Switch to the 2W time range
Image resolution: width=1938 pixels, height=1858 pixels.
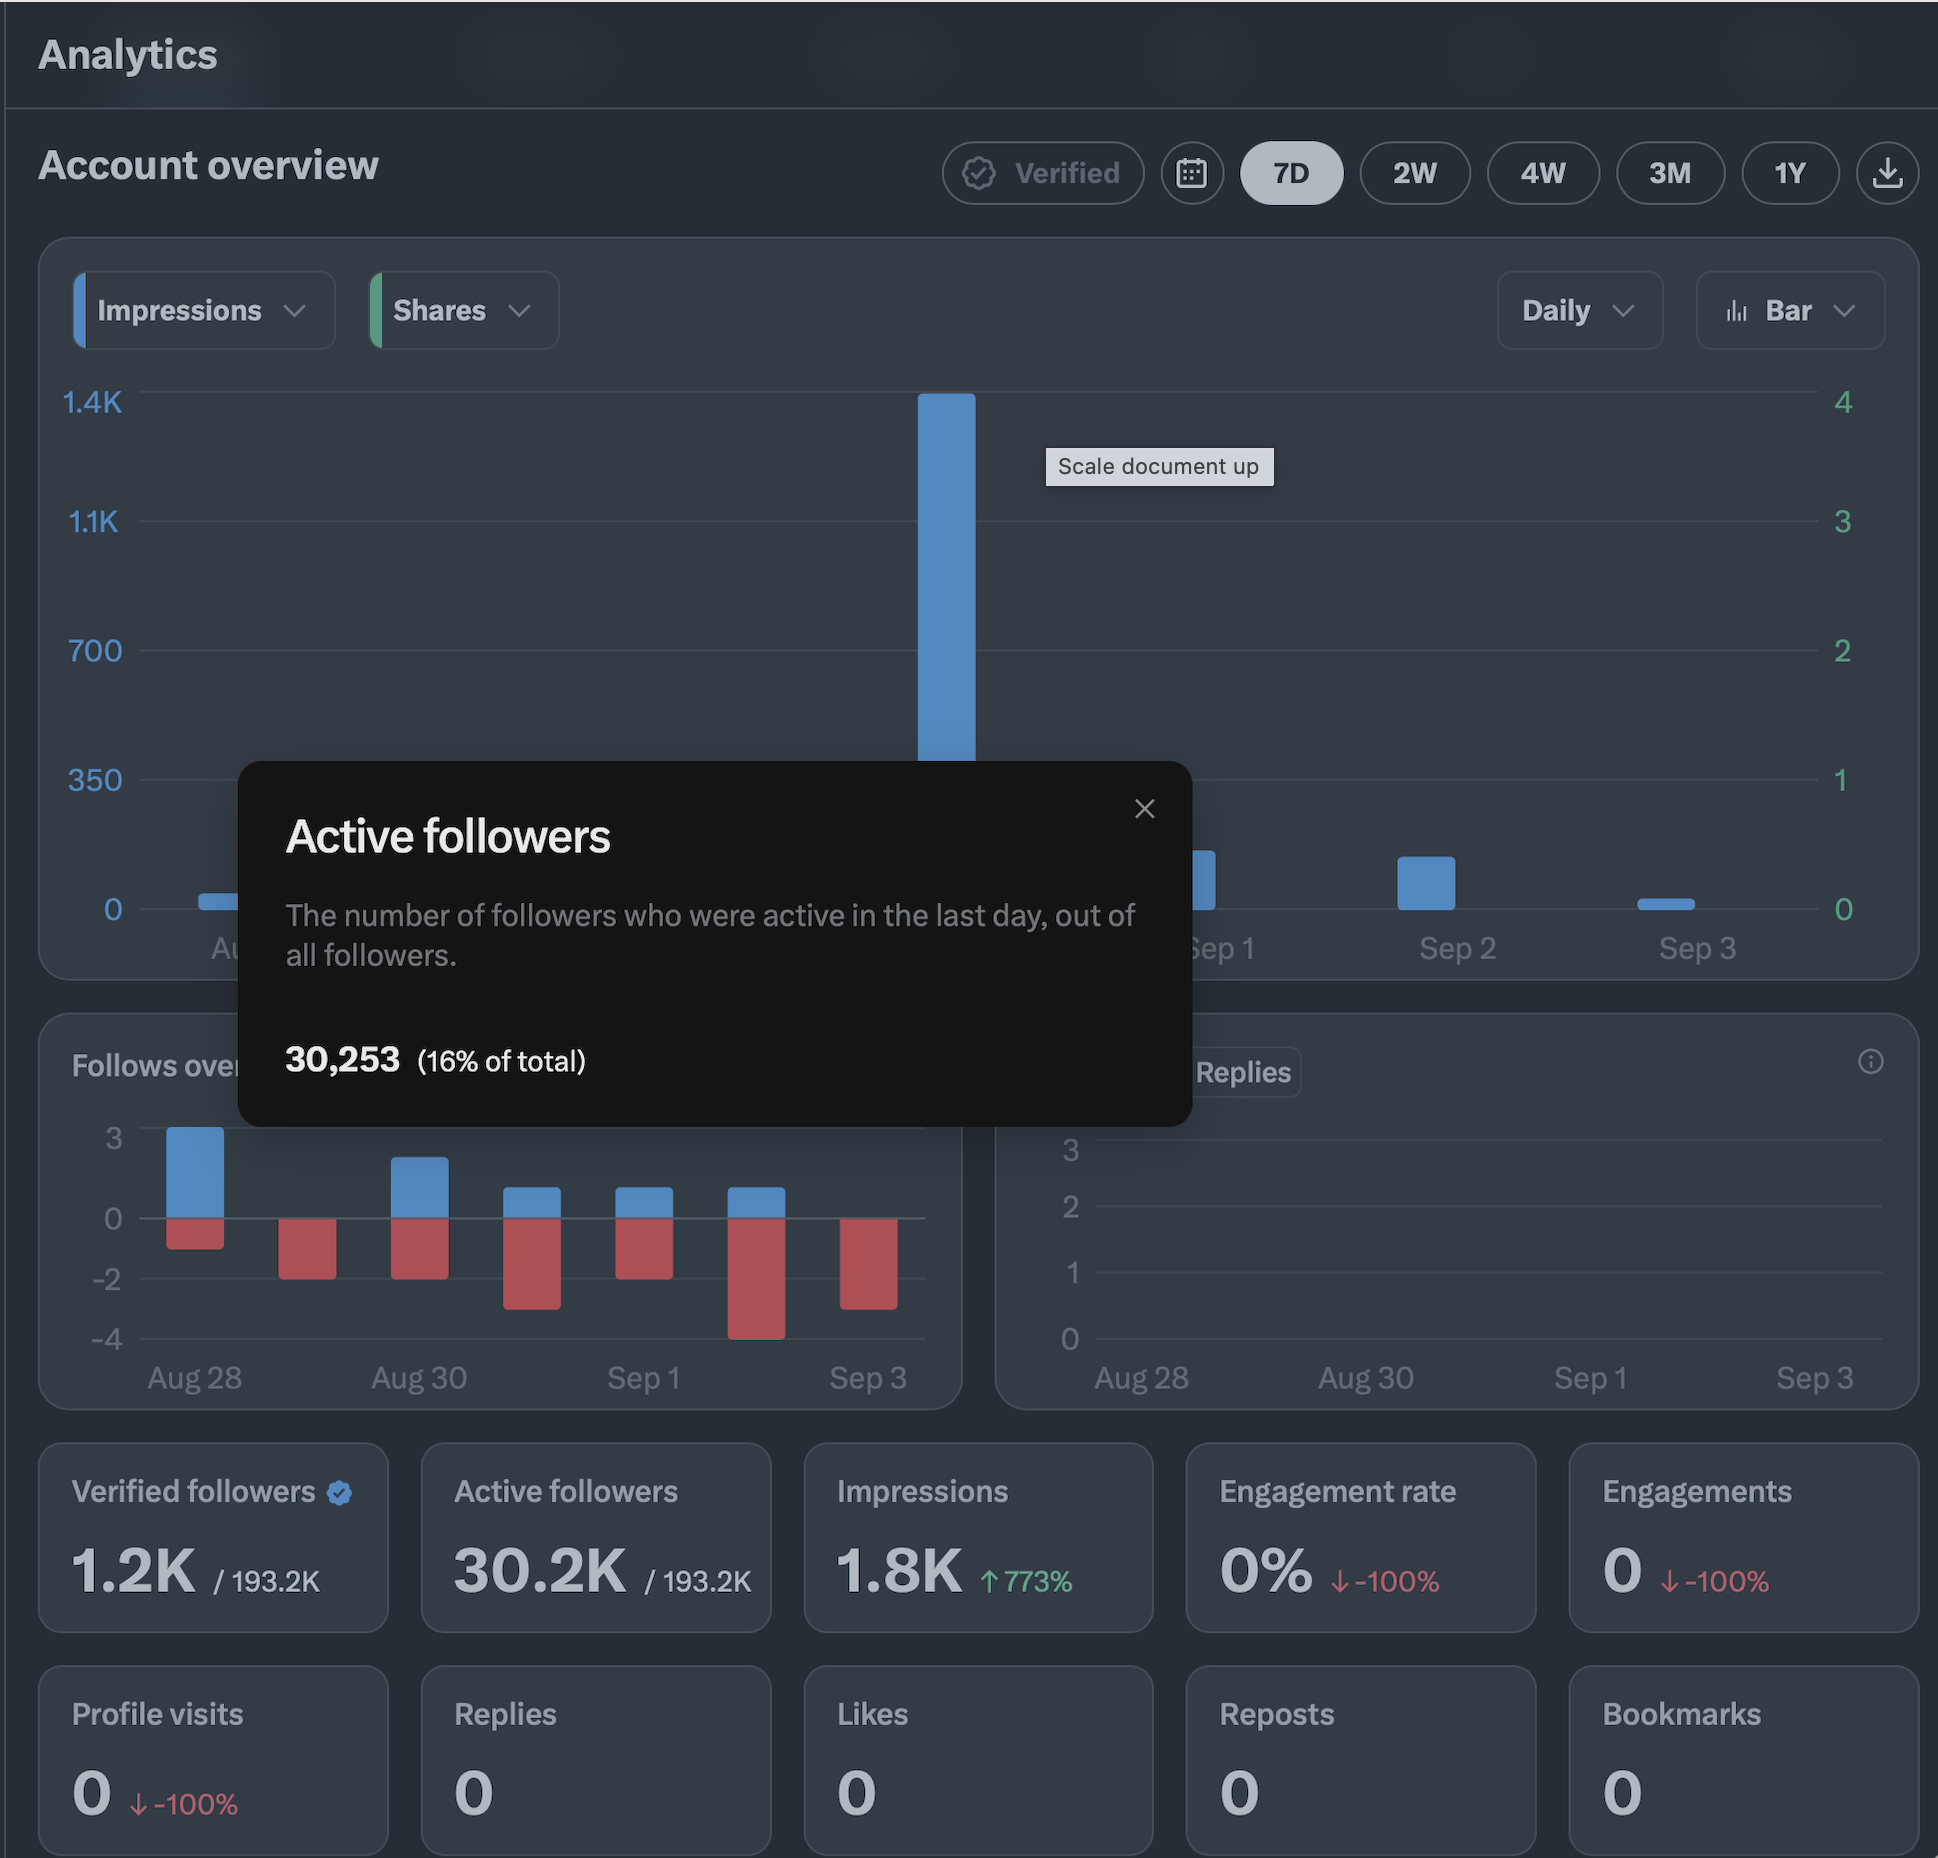coord(1414,173)
